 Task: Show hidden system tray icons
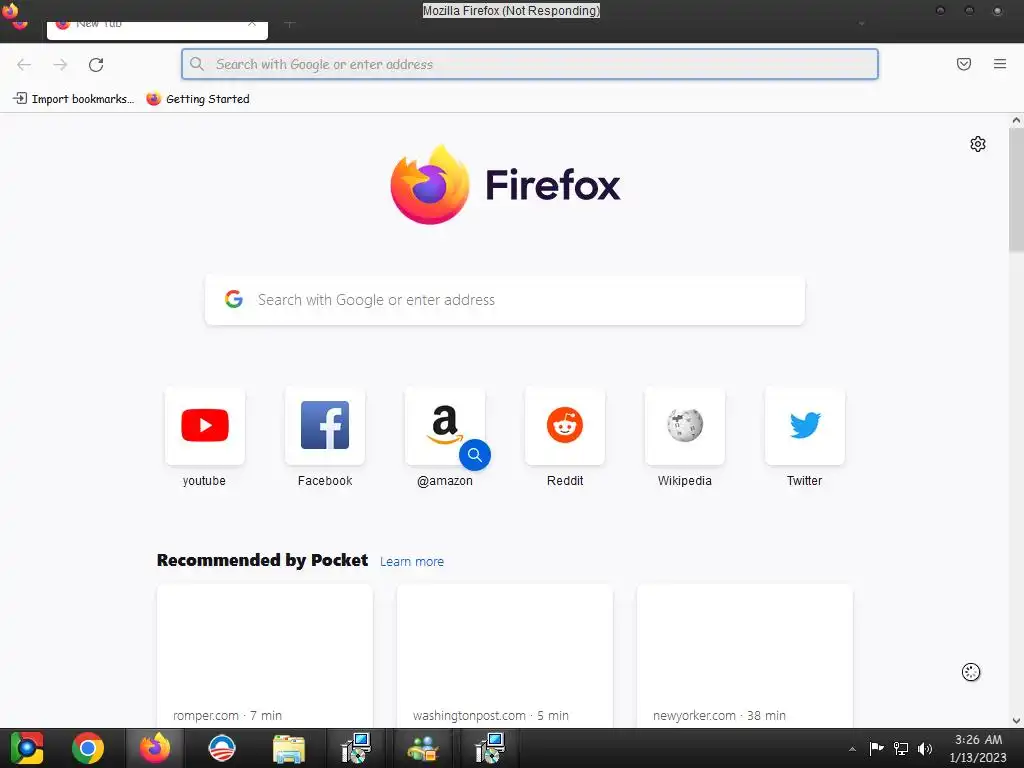(852, 749)
